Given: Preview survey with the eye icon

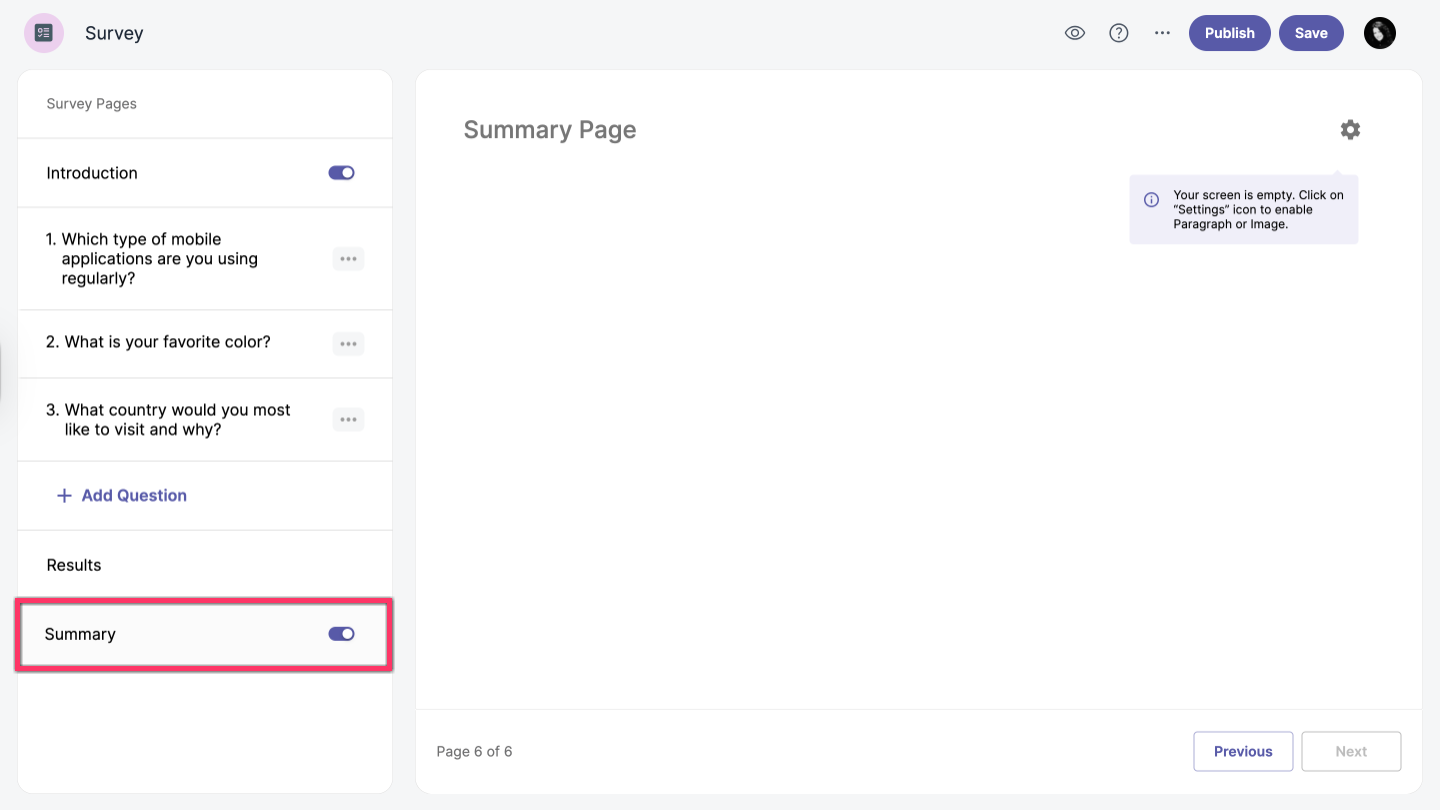Looking at the screenshot, I should pyautogui.click(x=1075, y=33).
